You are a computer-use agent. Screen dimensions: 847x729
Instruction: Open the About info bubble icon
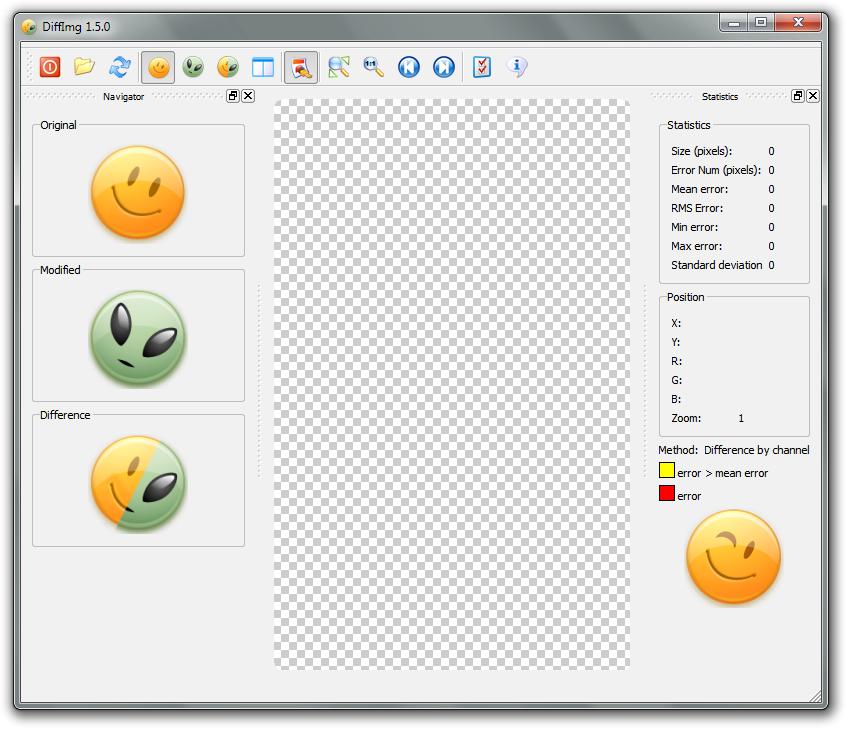click(x=517, y=67)
